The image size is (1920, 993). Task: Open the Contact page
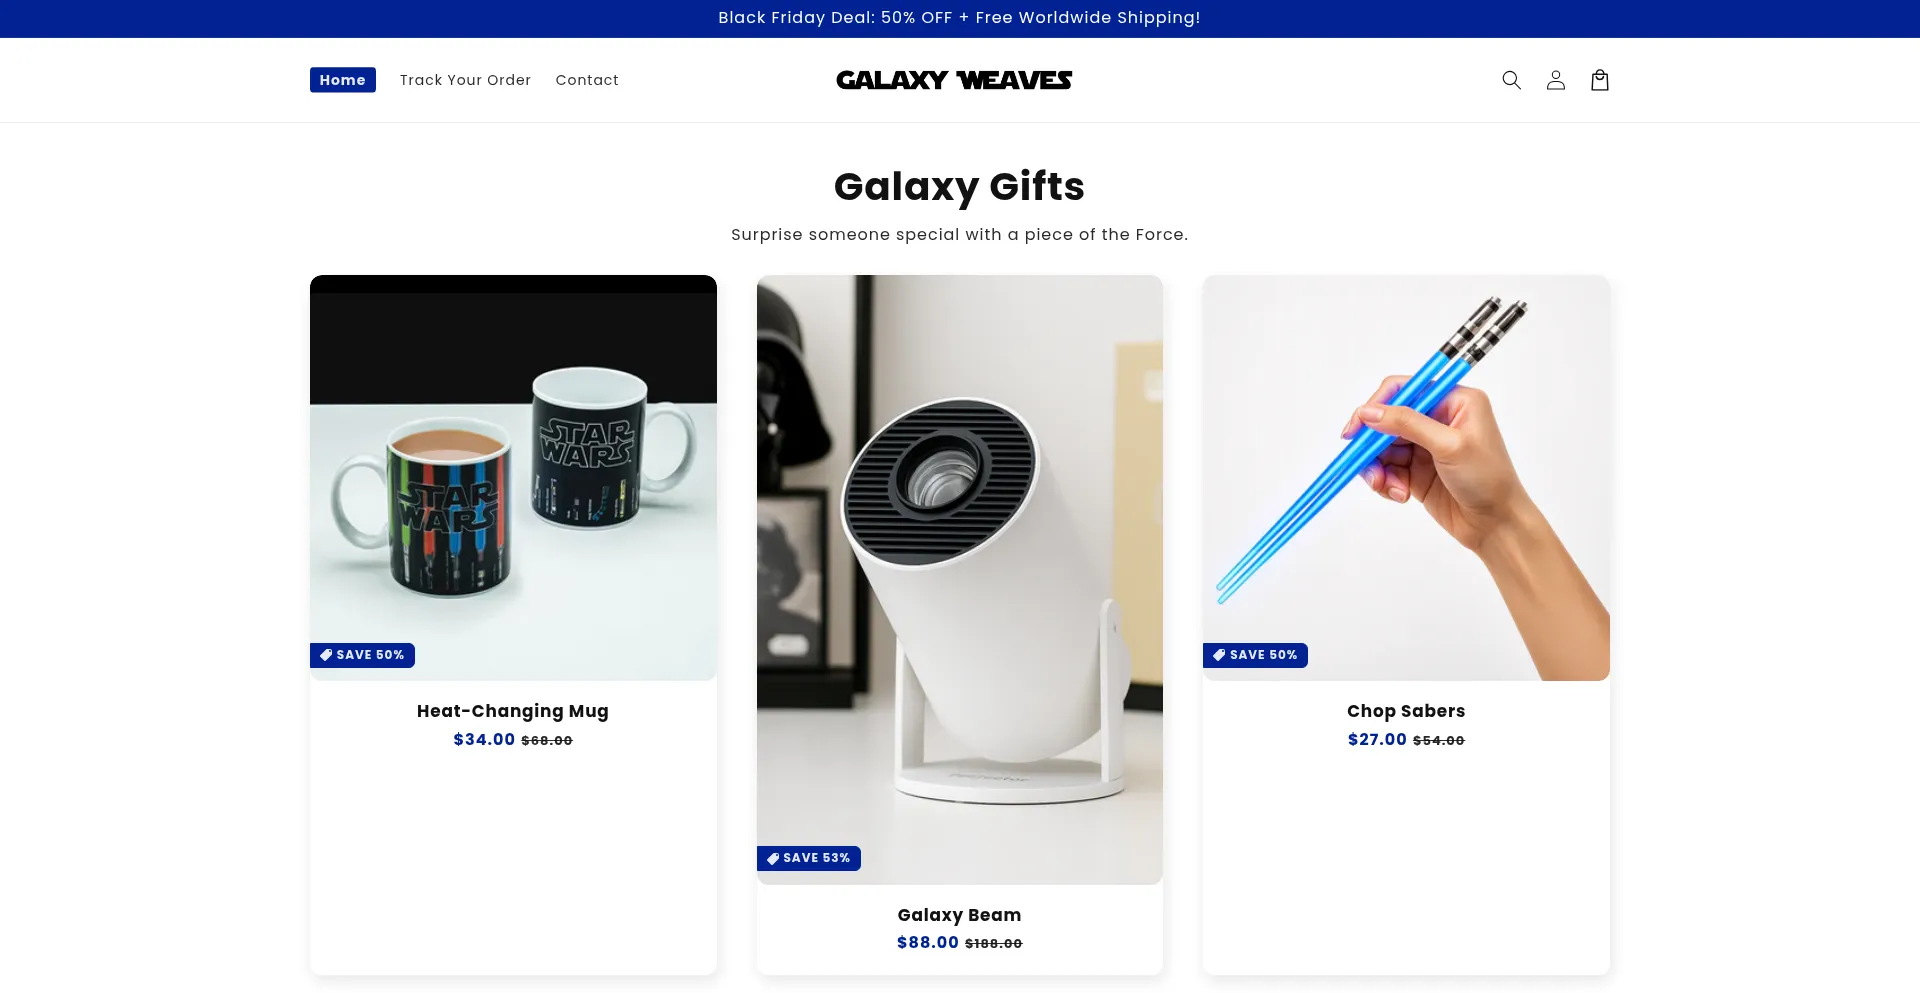tap(587, 80)
